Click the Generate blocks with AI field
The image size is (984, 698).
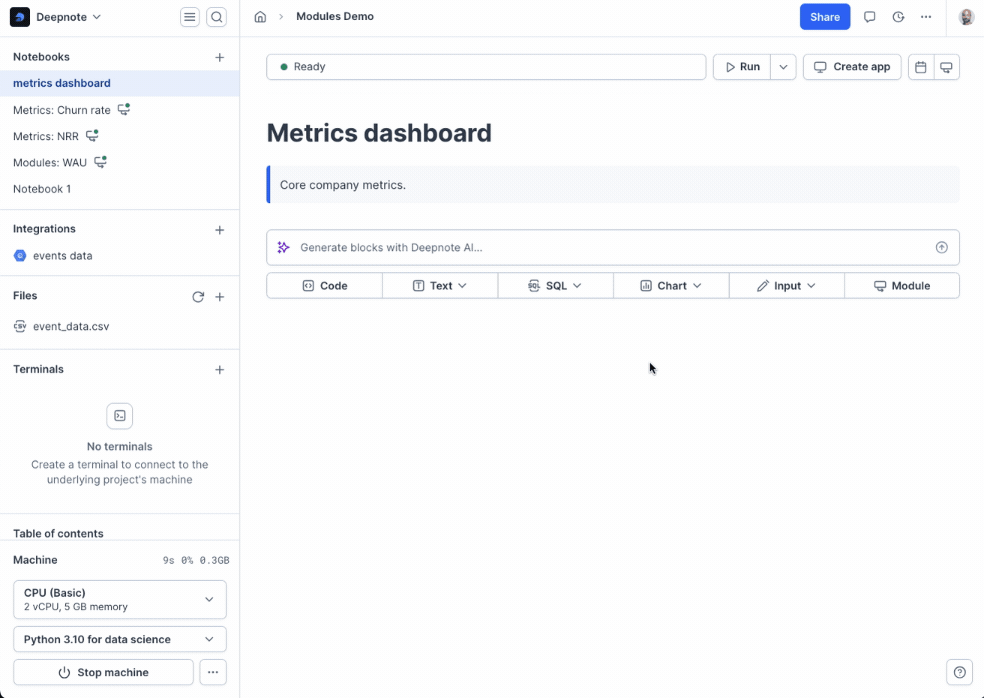[600, 248]
